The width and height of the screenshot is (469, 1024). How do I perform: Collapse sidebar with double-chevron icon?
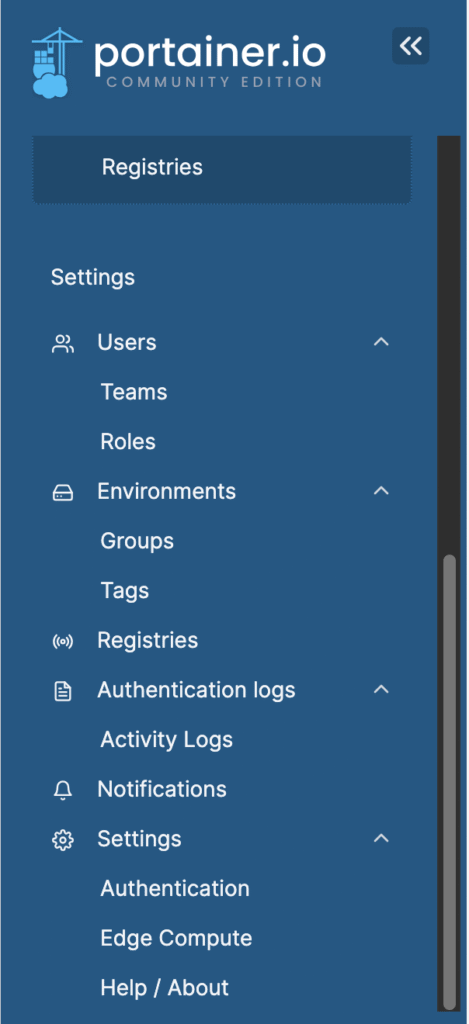[411, 46]
